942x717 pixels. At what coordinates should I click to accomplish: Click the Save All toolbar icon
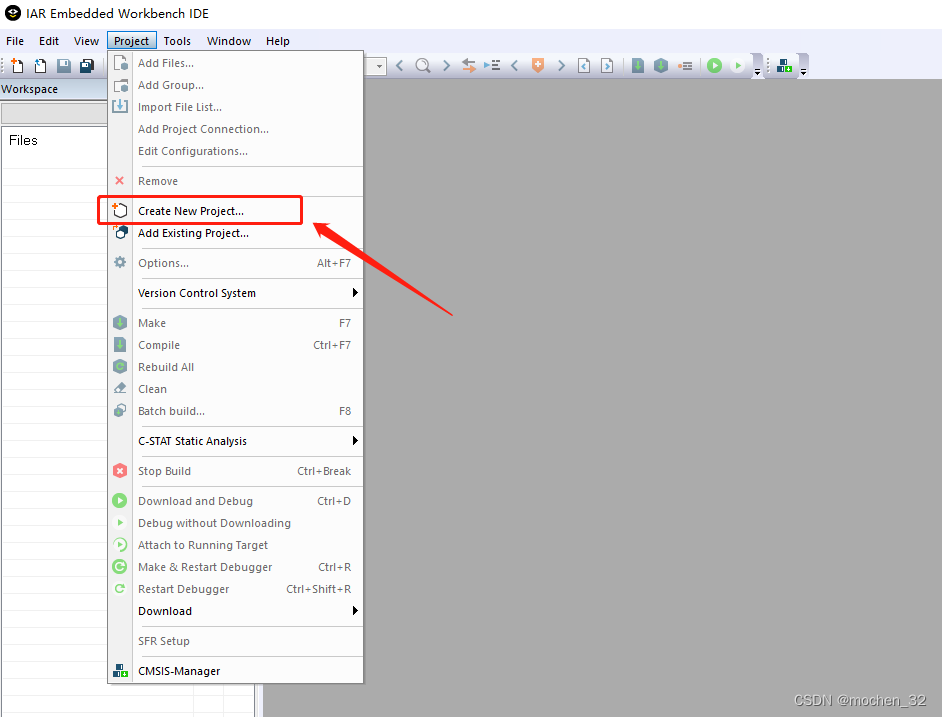click(x=87, y=66)
